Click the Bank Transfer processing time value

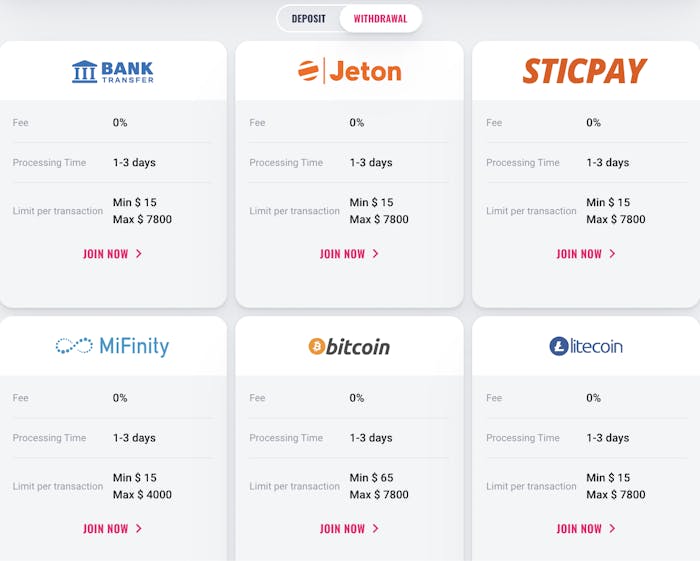pyautogui.click(x=134, y=163)
